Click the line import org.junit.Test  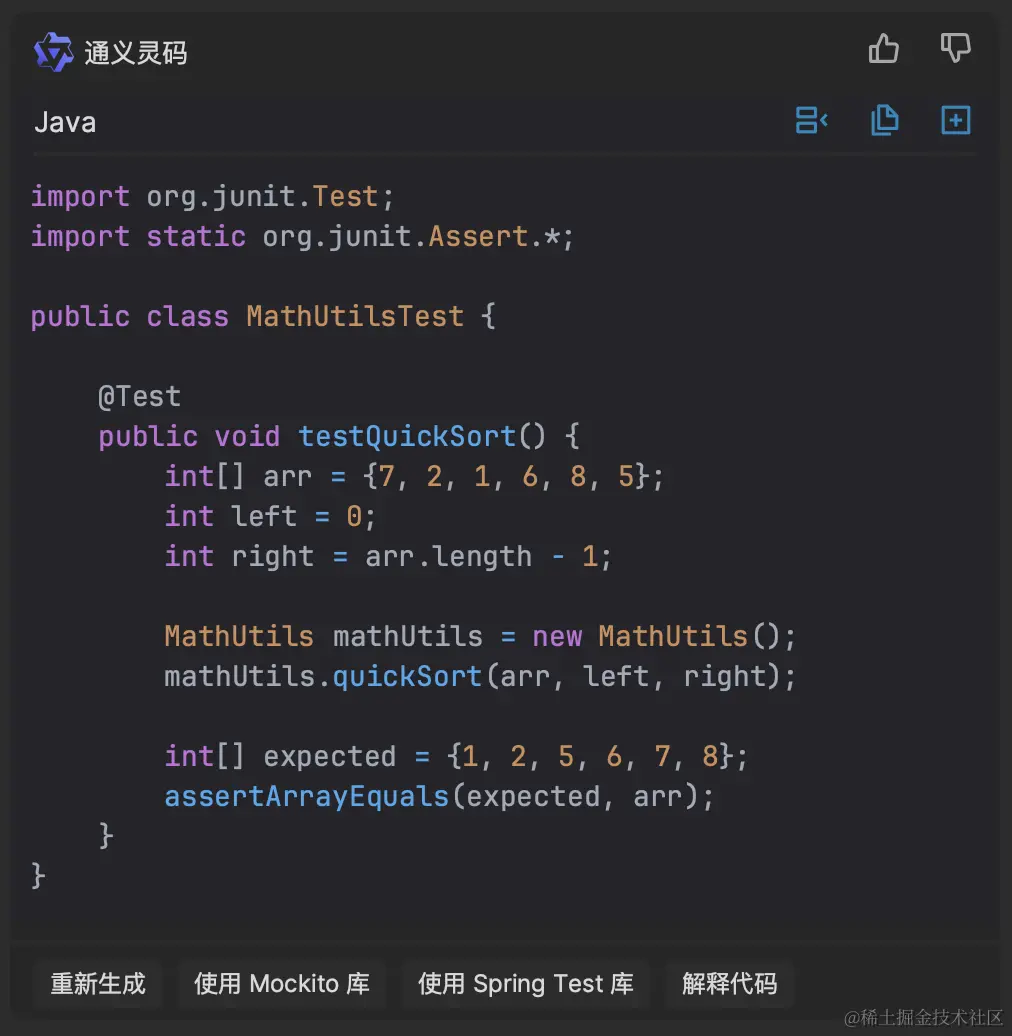(x=213, y=197)
